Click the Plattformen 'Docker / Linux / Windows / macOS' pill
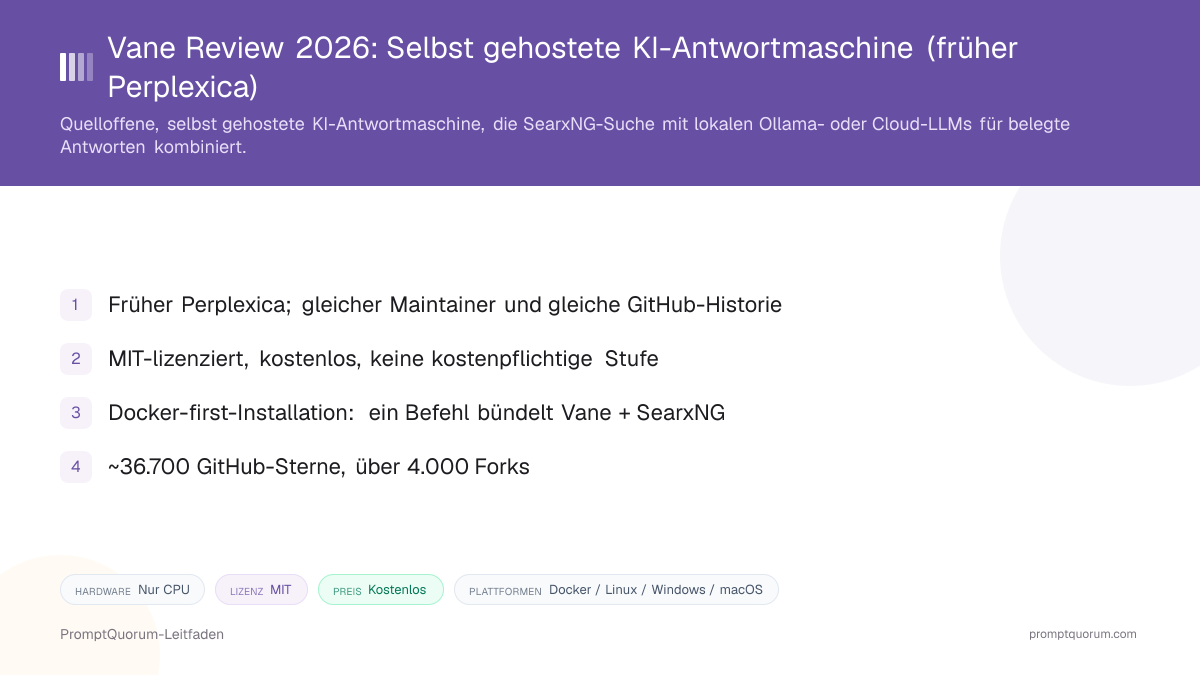This screenshot has width=1200, height=675. tap(616, 590)
